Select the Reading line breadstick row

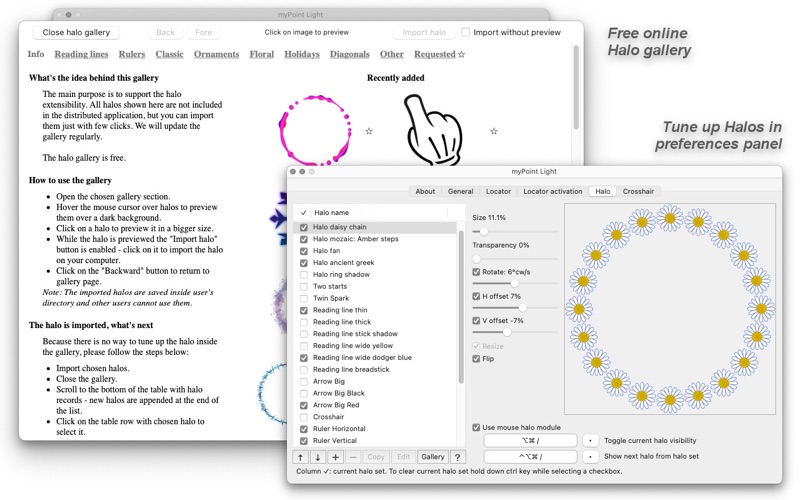375,369
